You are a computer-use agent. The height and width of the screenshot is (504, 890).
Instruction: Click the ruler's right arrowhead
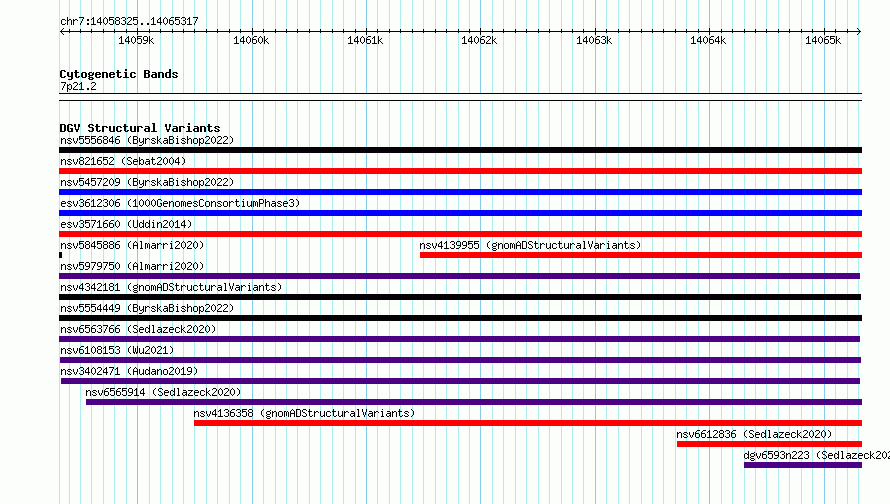[859, 31]
